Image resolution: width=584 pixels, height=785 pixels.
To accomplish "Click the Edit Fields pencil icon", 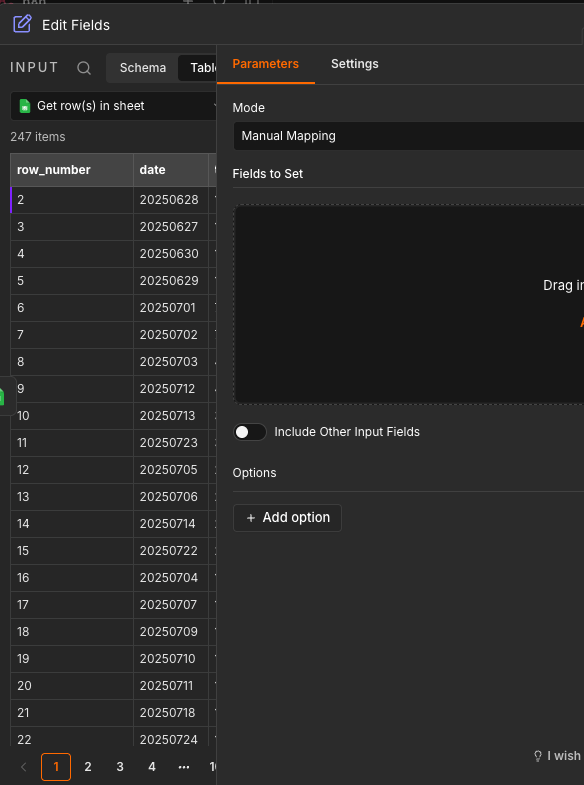I will coord(22,24).
